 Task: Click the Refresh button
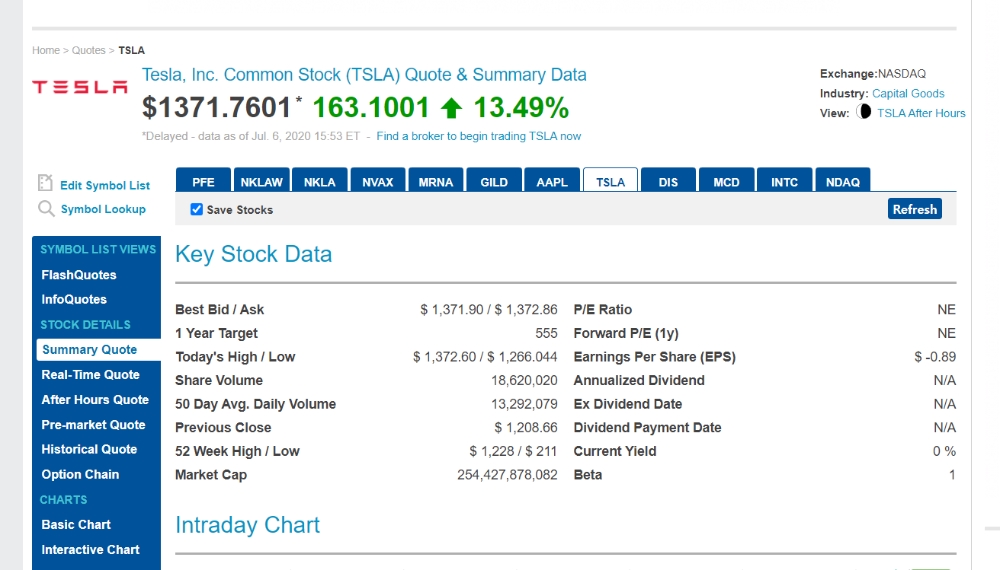(x=915, y=209)
